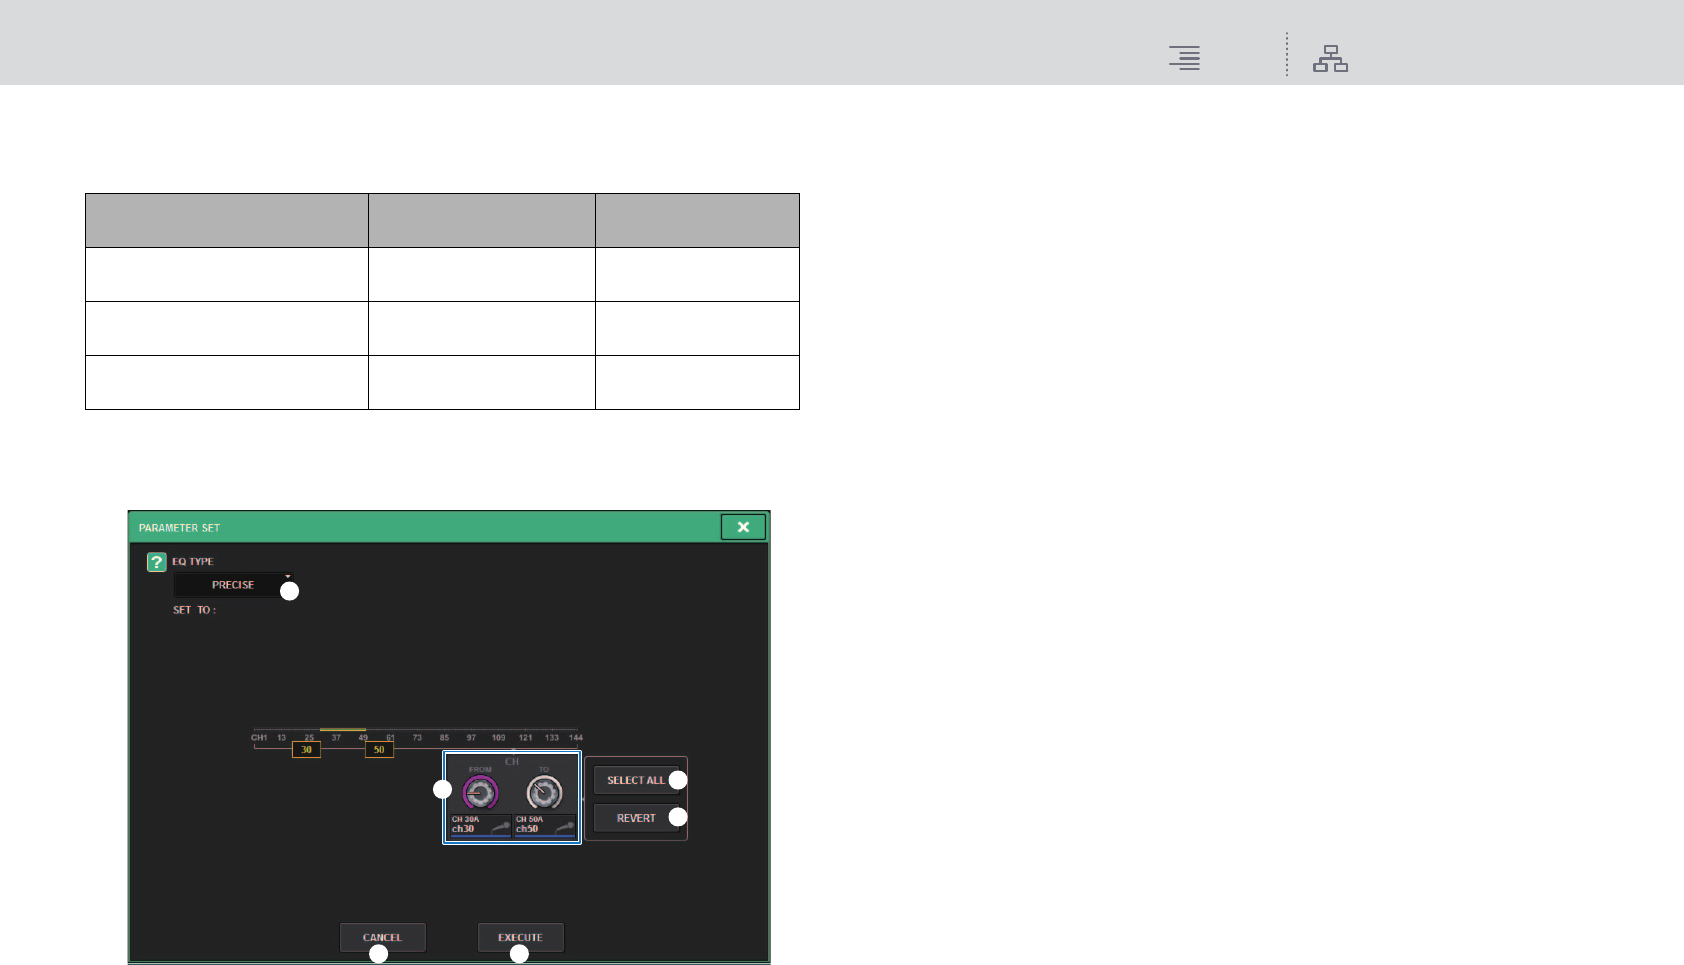
Task: Click the SET TO: label
Action: tap(194, 610)
